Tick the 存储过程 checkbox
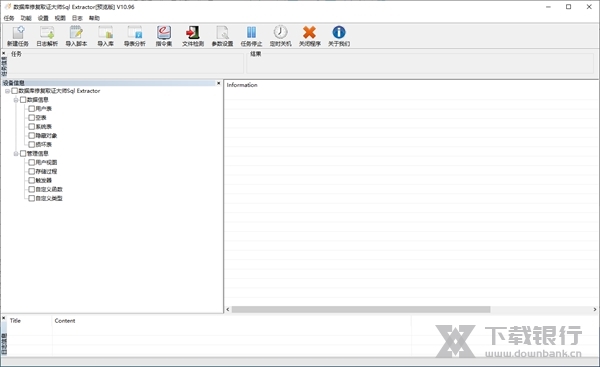 (x=32, y=171)
